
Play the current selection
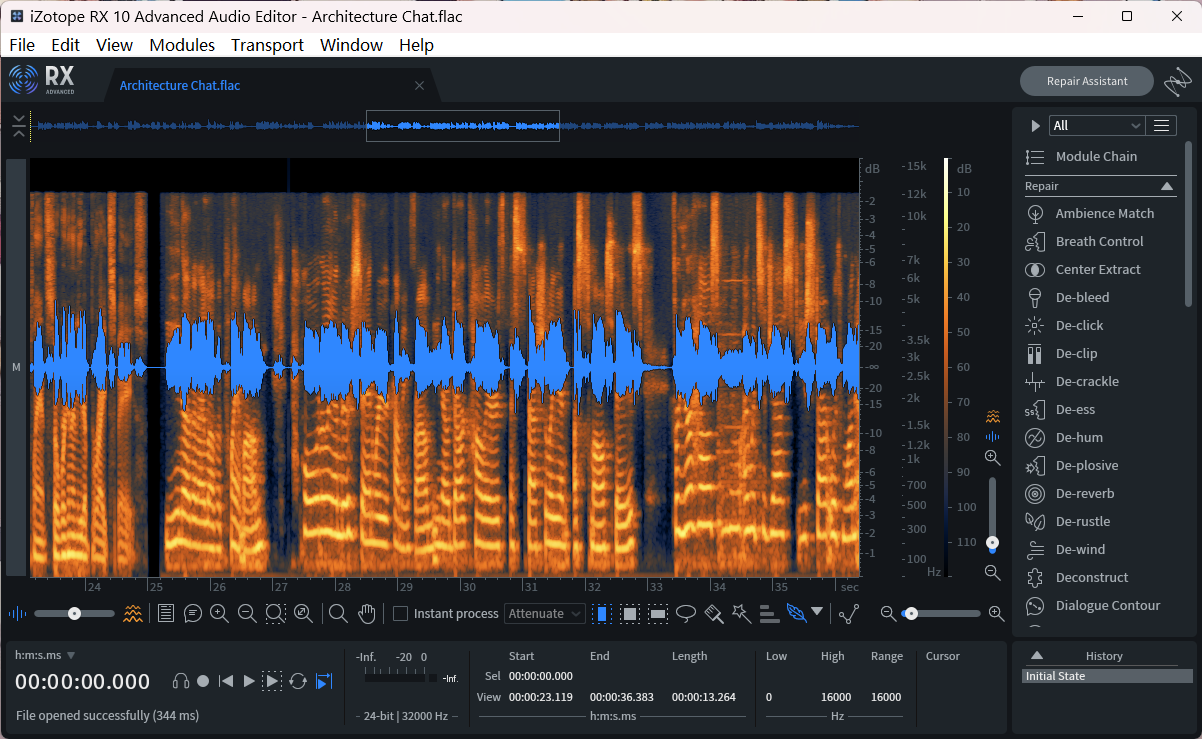click(x=272, y=681)
